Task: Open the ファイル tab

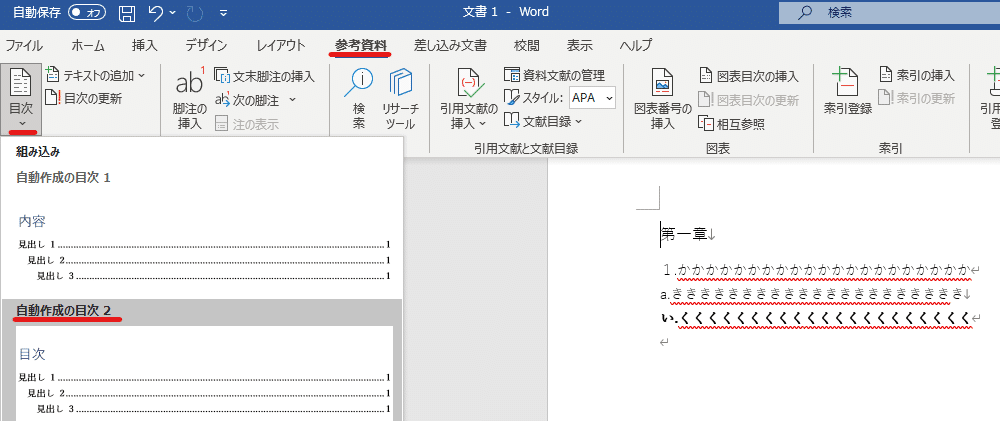Action: pyautogui.click(x=24, y=45)
